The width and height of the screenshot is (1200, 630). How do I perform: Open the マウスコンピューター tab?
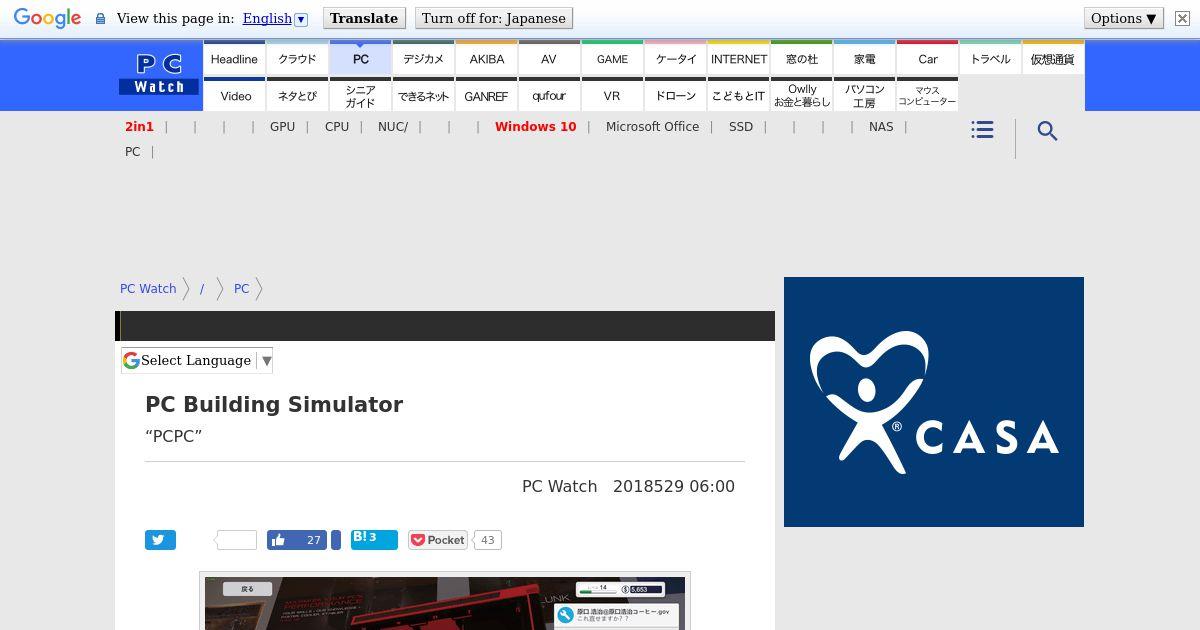point(928,96)
